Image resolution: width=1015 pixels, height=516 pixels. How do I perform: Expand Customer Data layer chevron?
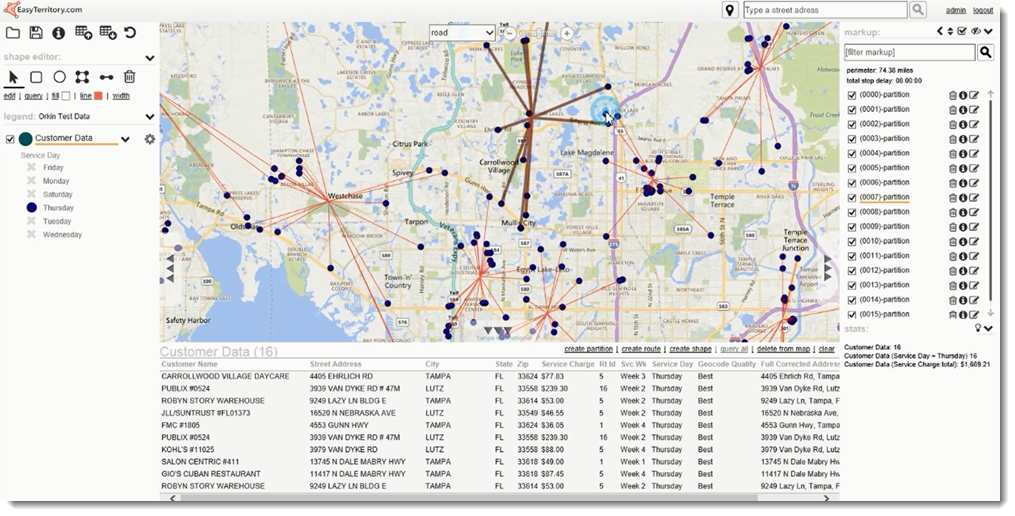[x=126, y=139]
